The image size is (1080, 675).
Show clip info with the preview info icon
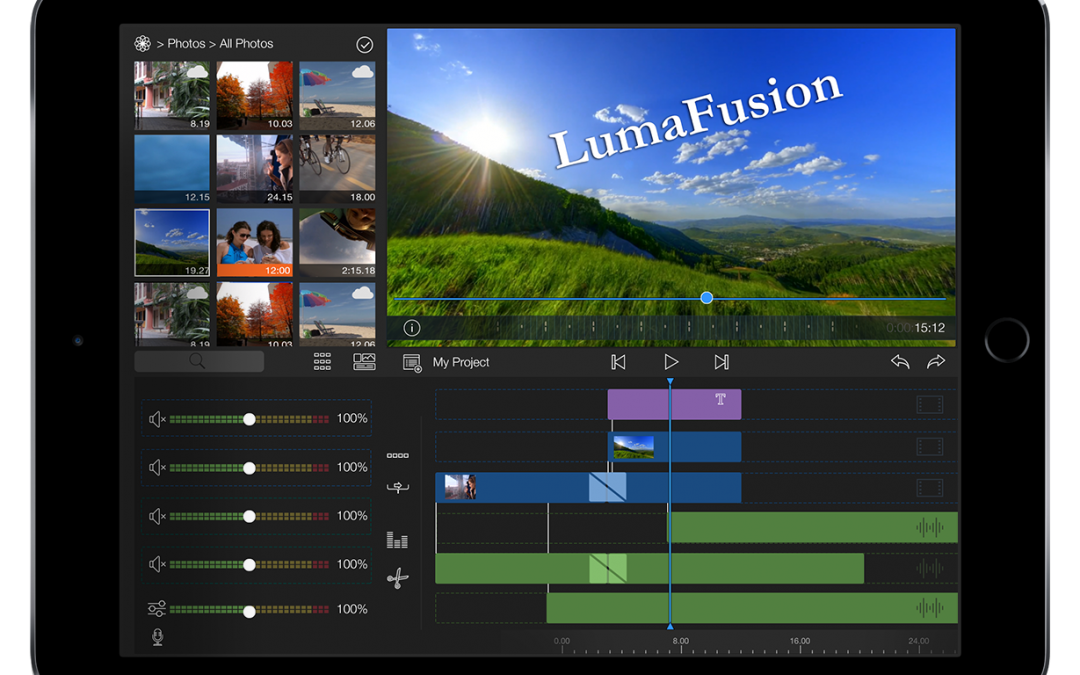(412, 328)
